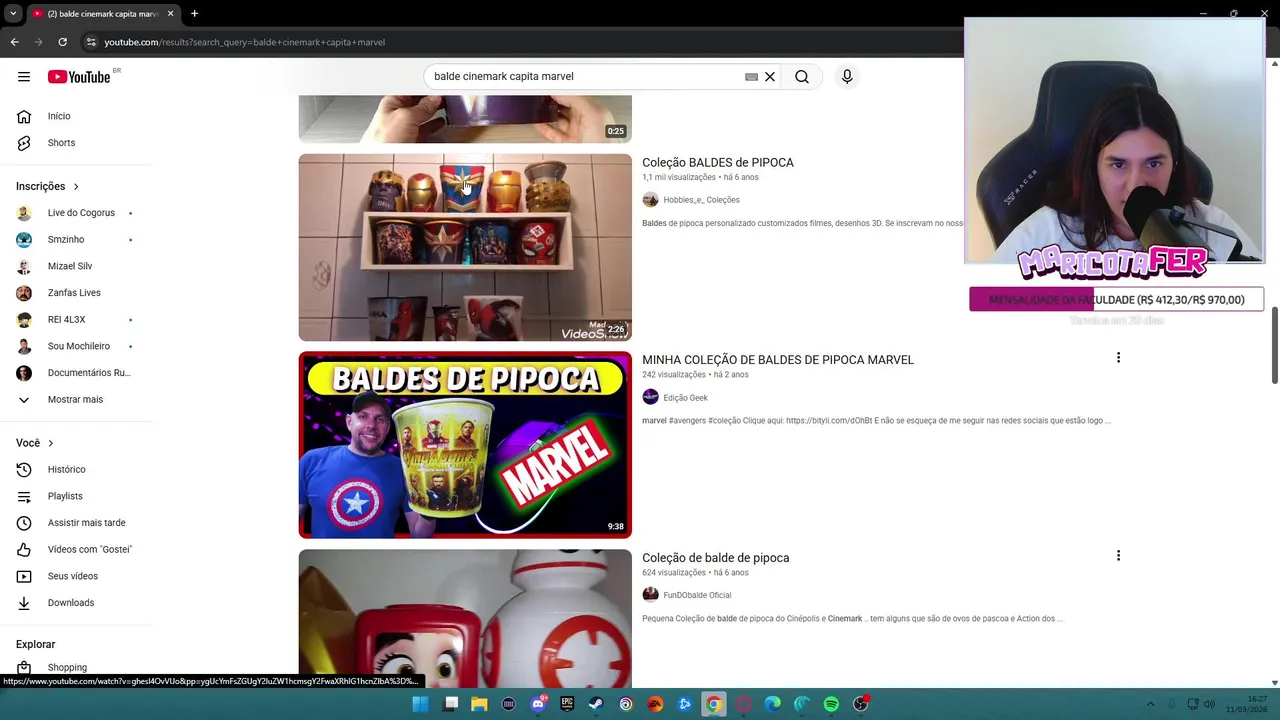Image resolution: width=1280 pixels, height=720 pixels.
Task: Visit FunDObalde Oficial channel
Action: 697,595
